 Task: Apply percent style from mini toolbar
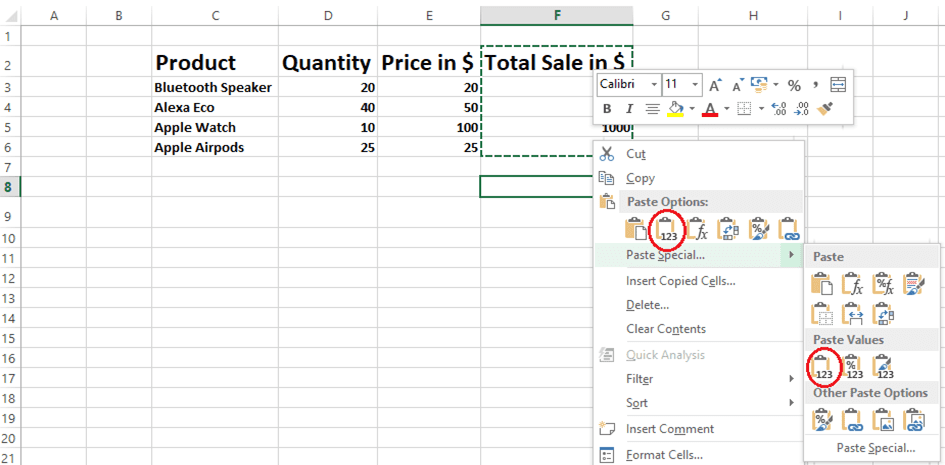point(794,85)
